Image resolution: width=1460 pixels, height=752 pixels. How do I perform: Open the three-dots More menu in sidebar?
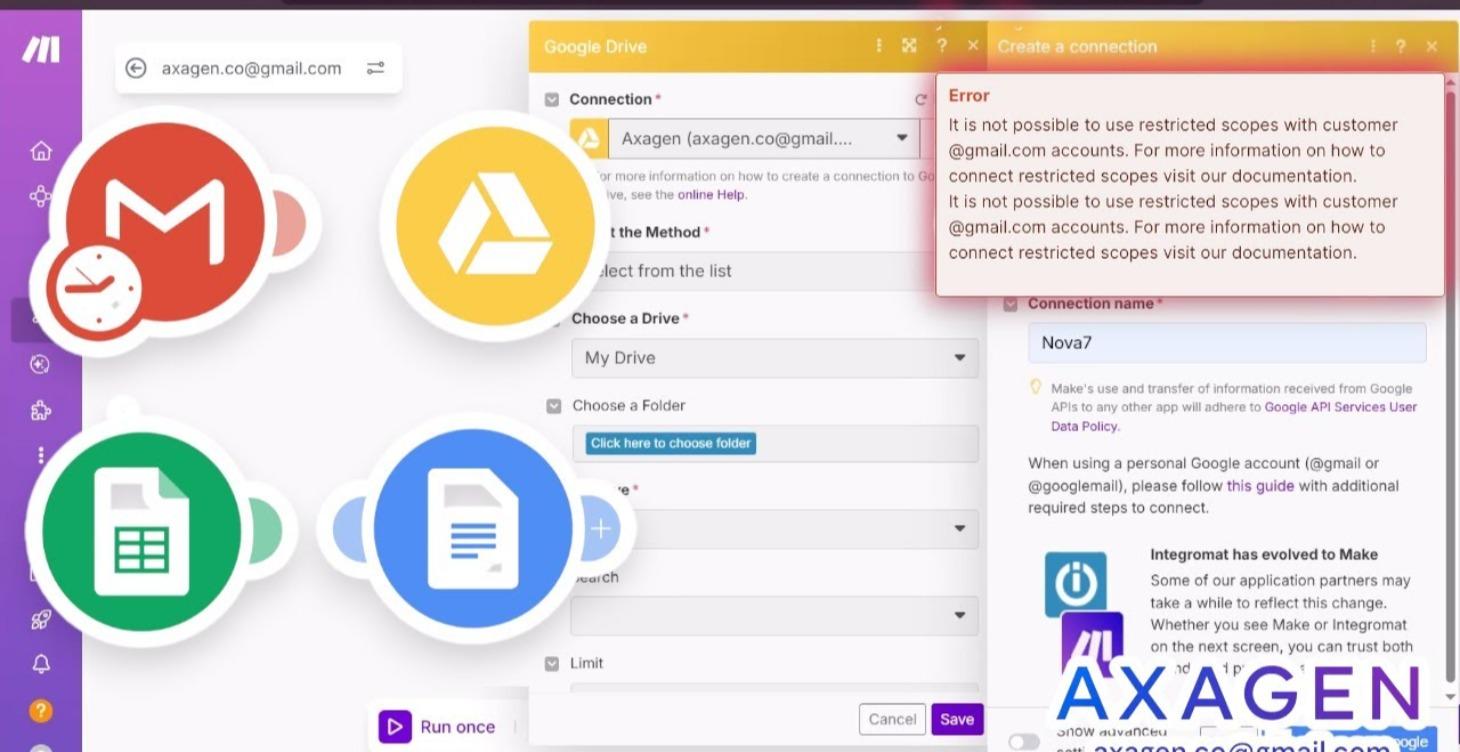pos(40,455)
